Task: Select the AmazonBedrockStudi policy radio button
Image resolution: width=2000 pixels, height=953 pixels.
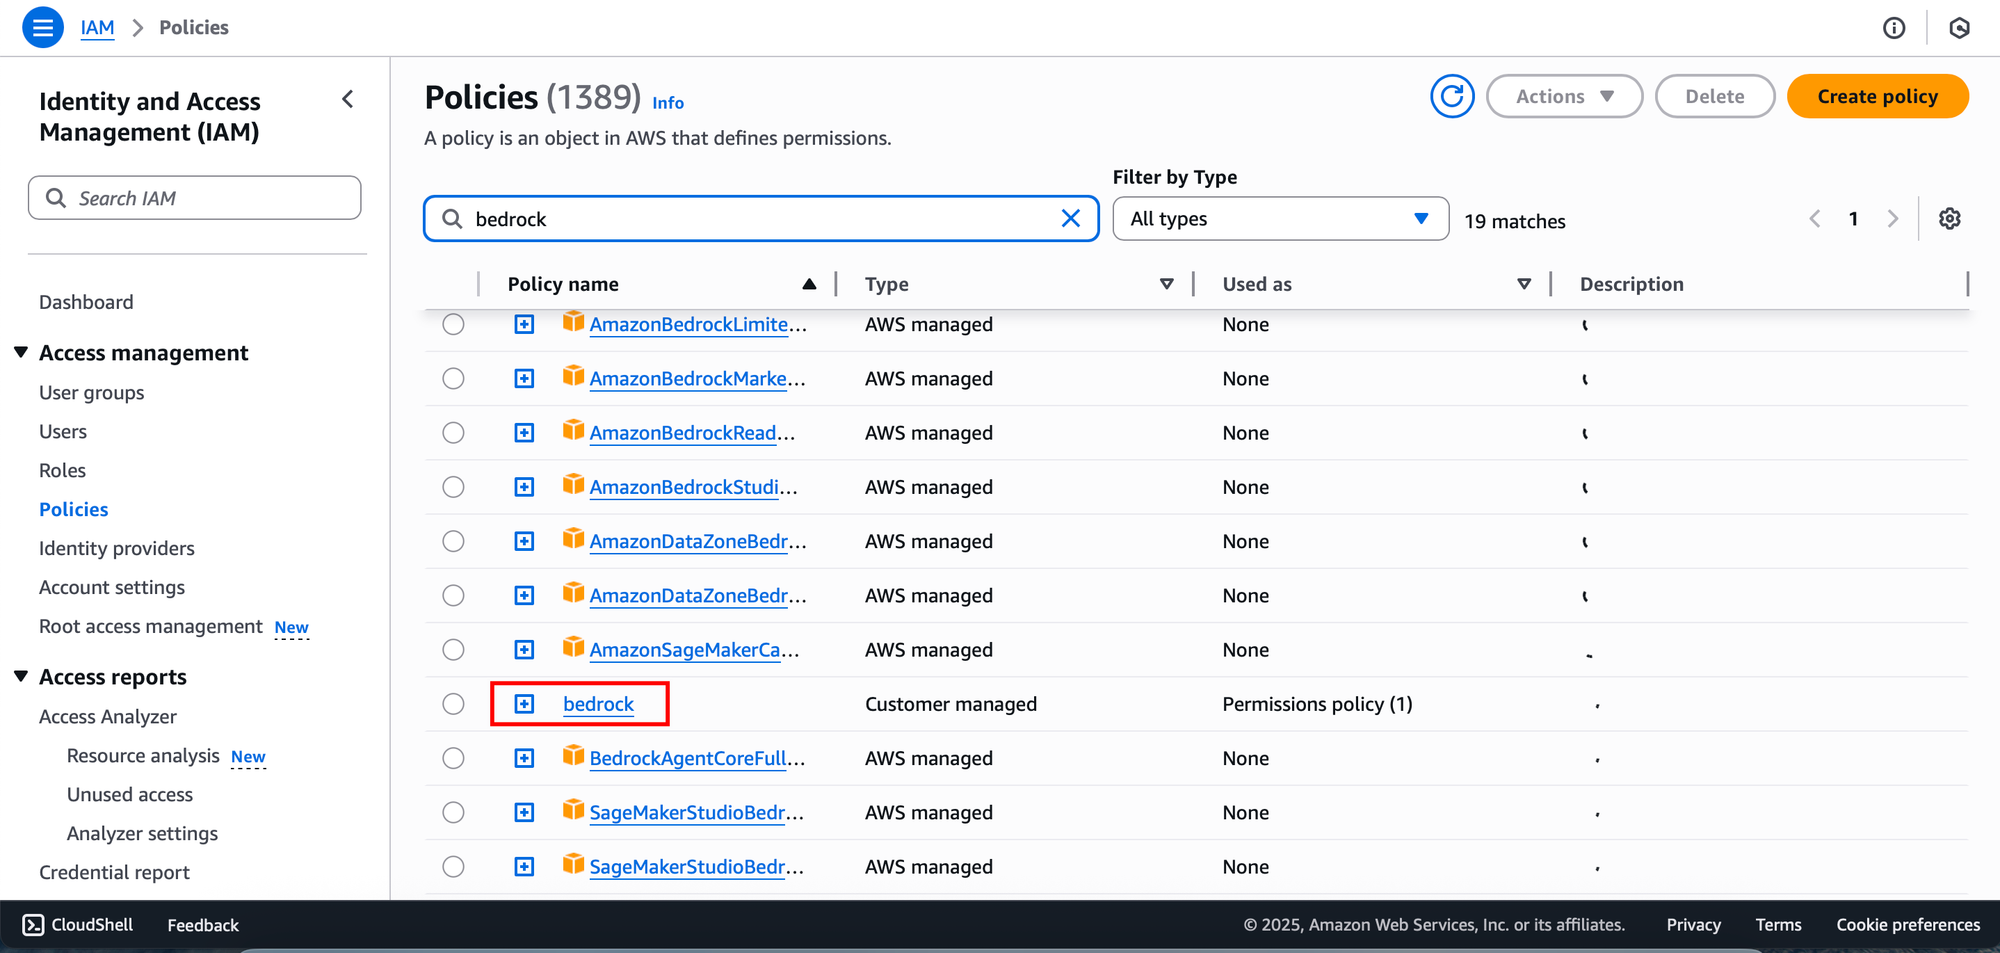Action: (453, 487)
